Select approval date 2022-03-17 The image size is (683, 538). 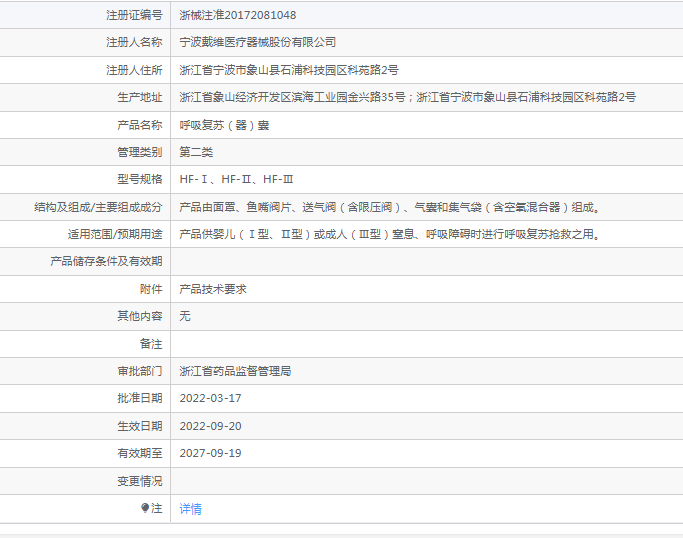[210, 398]
